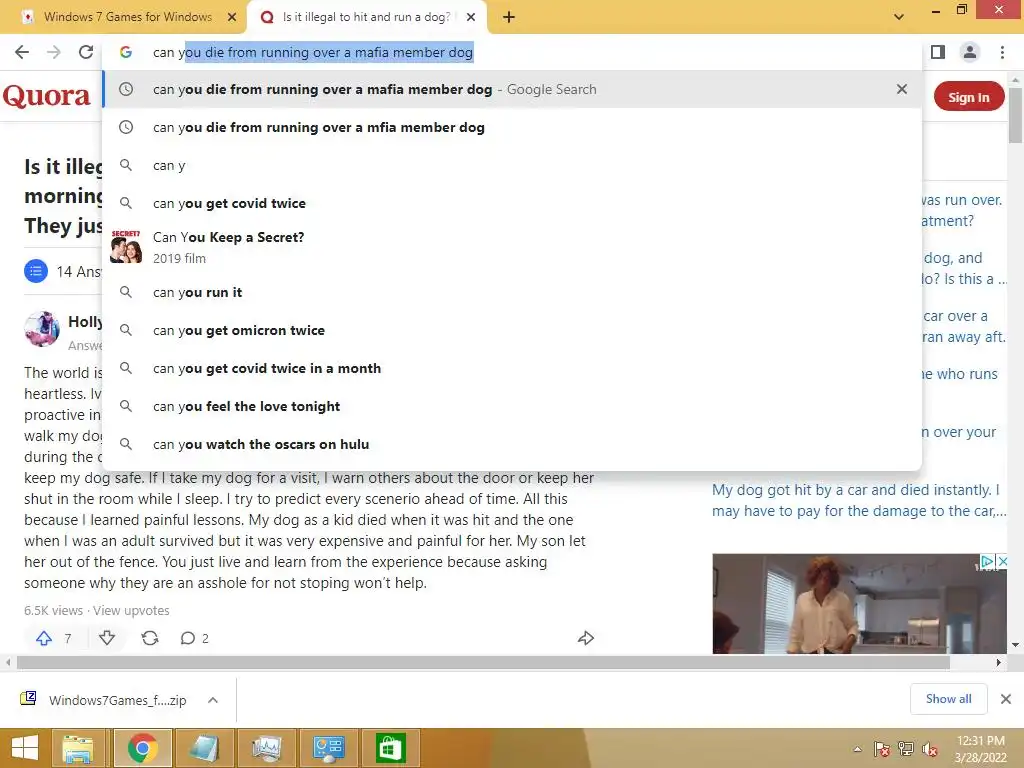Image resolution: width=1024 pixels, height=768 pixels.
Task: Click the browser forward arrow
Action: pos(54,52)
